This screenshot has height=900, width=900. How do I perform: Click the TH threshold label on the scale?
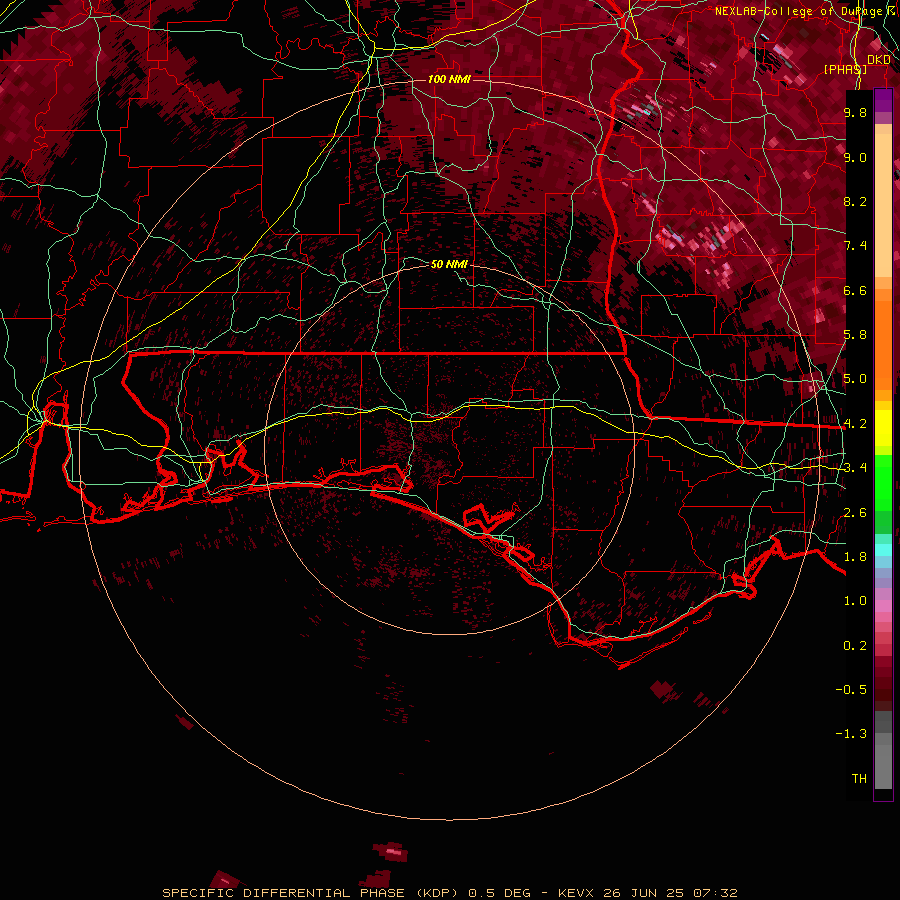point(859,779)
